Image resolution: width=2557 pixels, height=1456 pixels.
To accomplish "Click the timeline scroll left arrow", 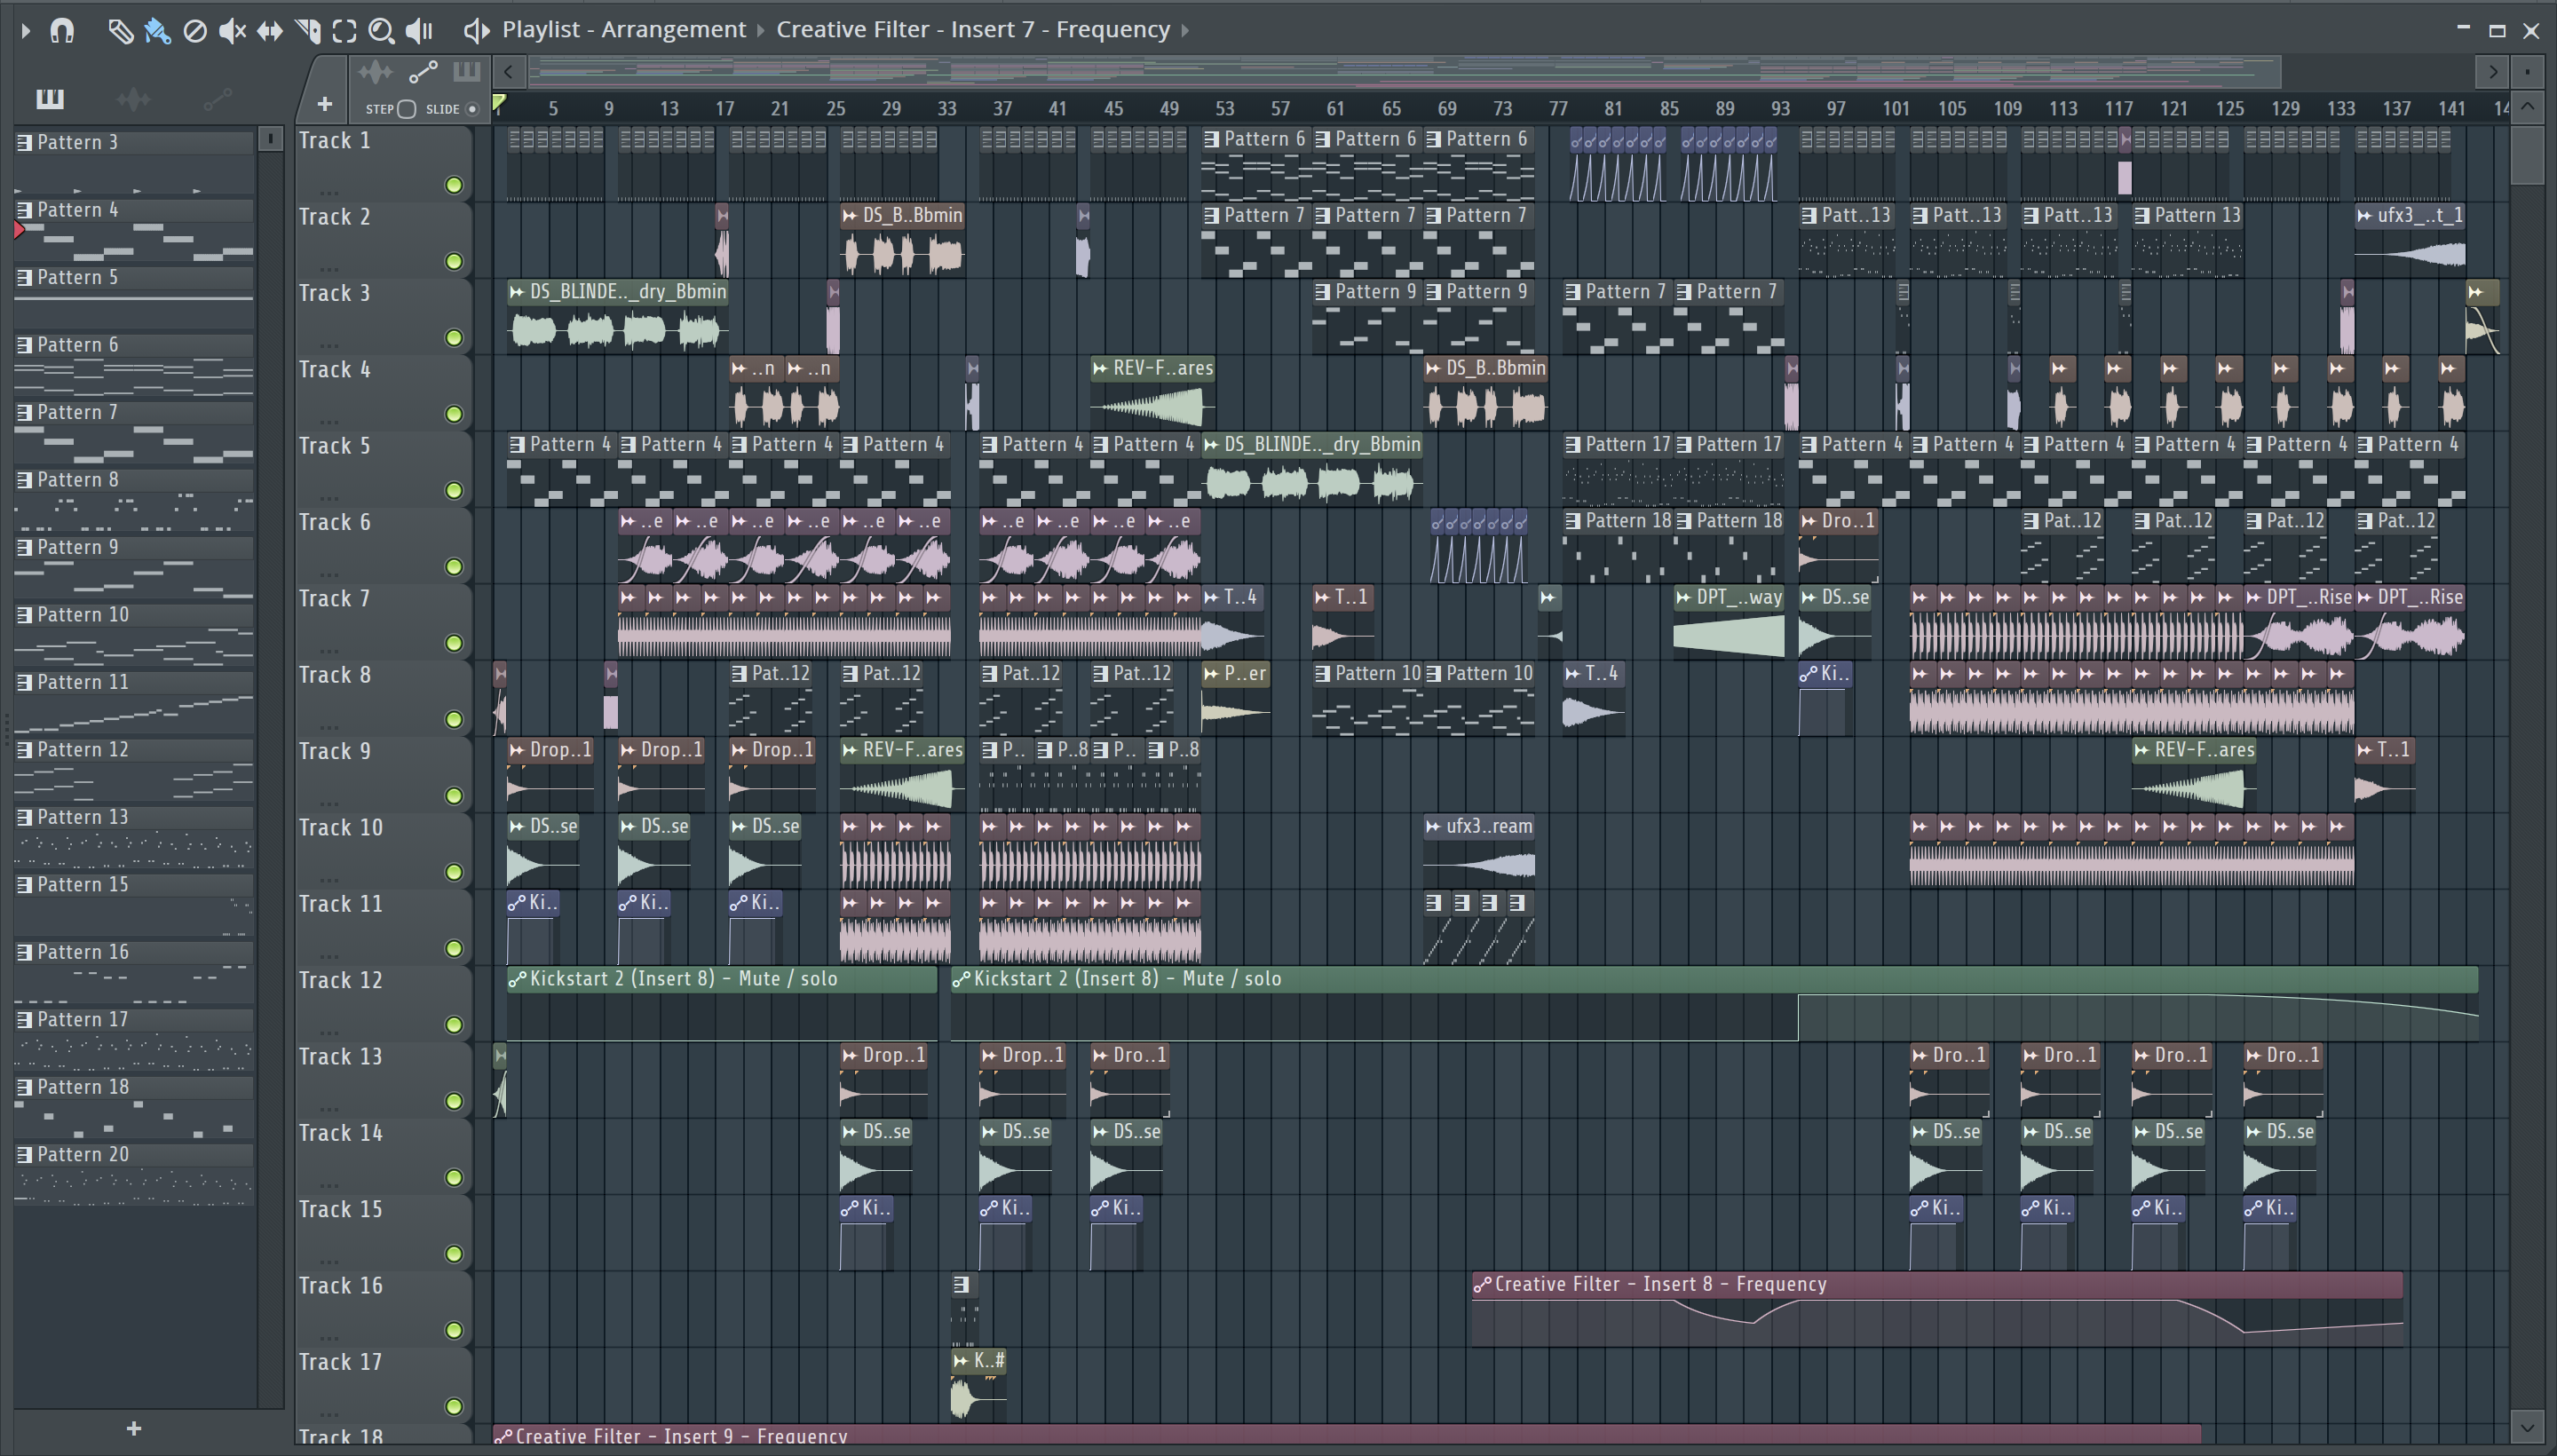I will [509, 72].
